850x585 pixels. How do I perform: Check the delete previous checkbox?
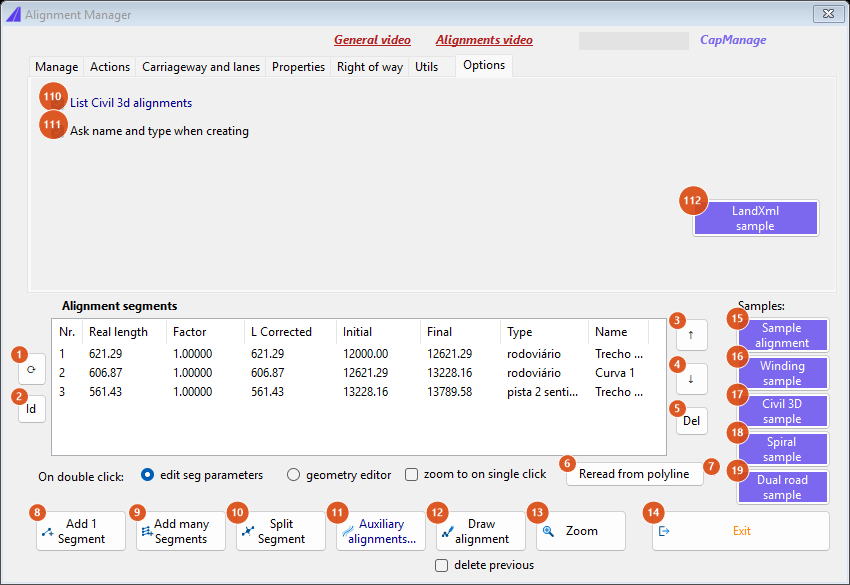(441, 565)
